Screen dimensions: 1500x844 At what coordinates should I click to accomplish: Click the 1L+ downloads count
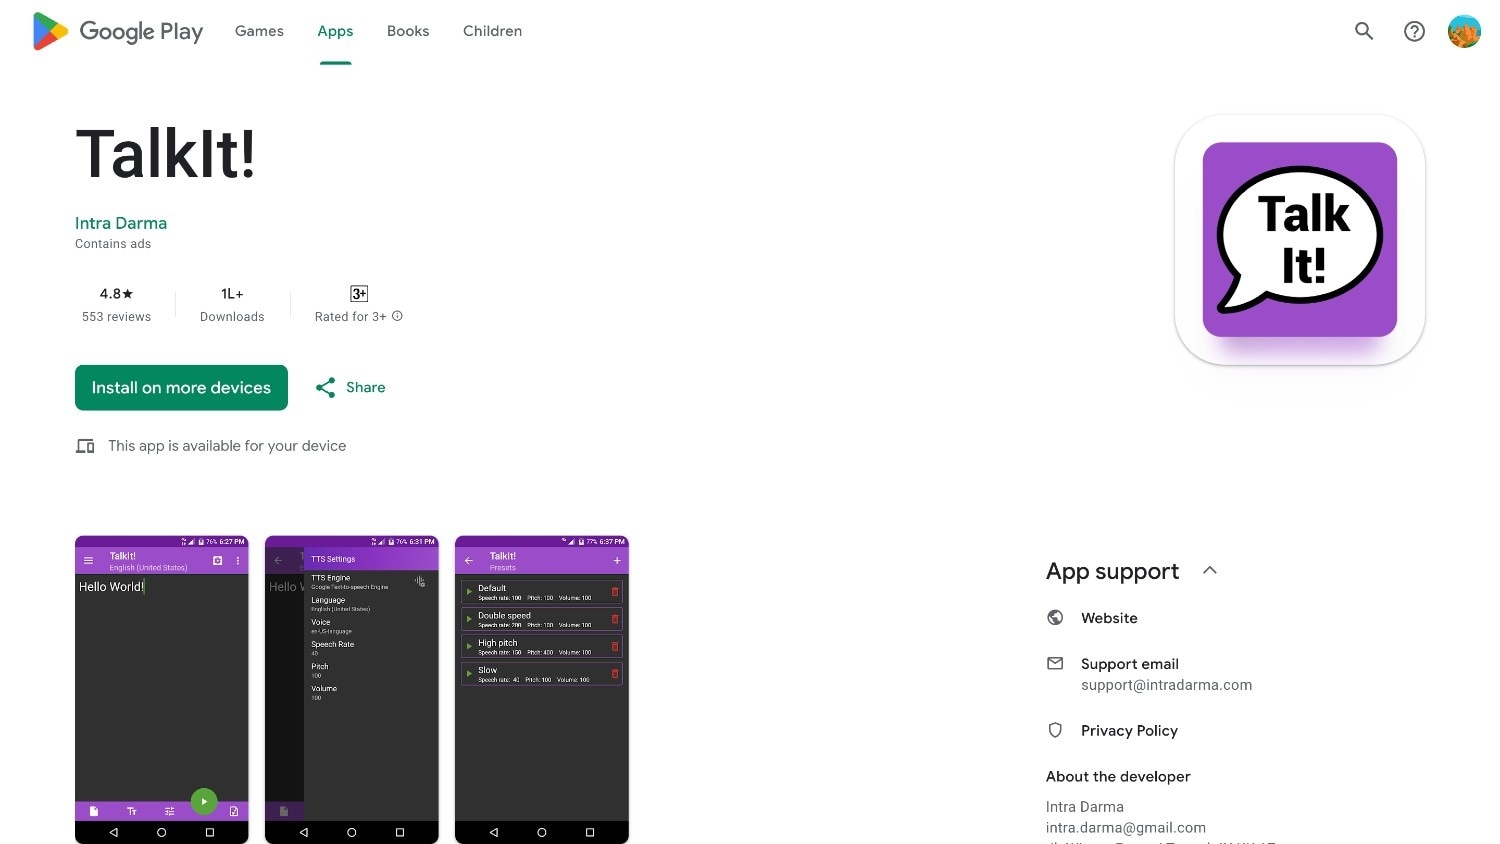(x=232, y=294)
